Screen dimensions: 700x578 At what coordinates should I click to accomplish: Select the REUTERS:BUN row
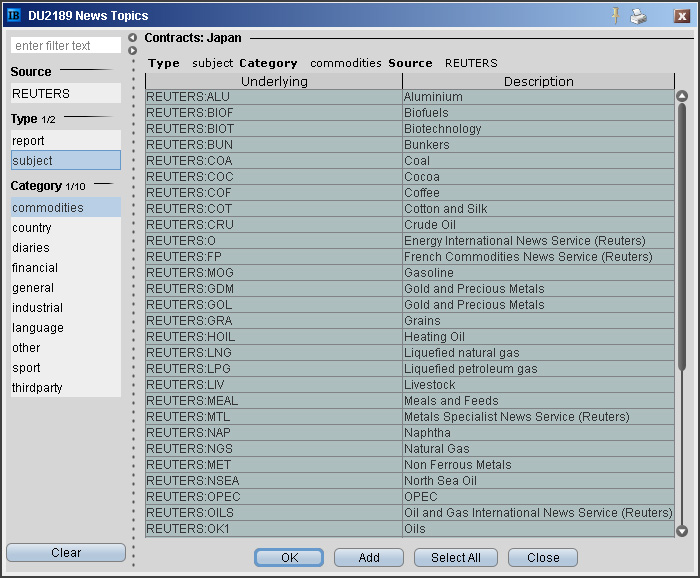click(x=410, y=145)
